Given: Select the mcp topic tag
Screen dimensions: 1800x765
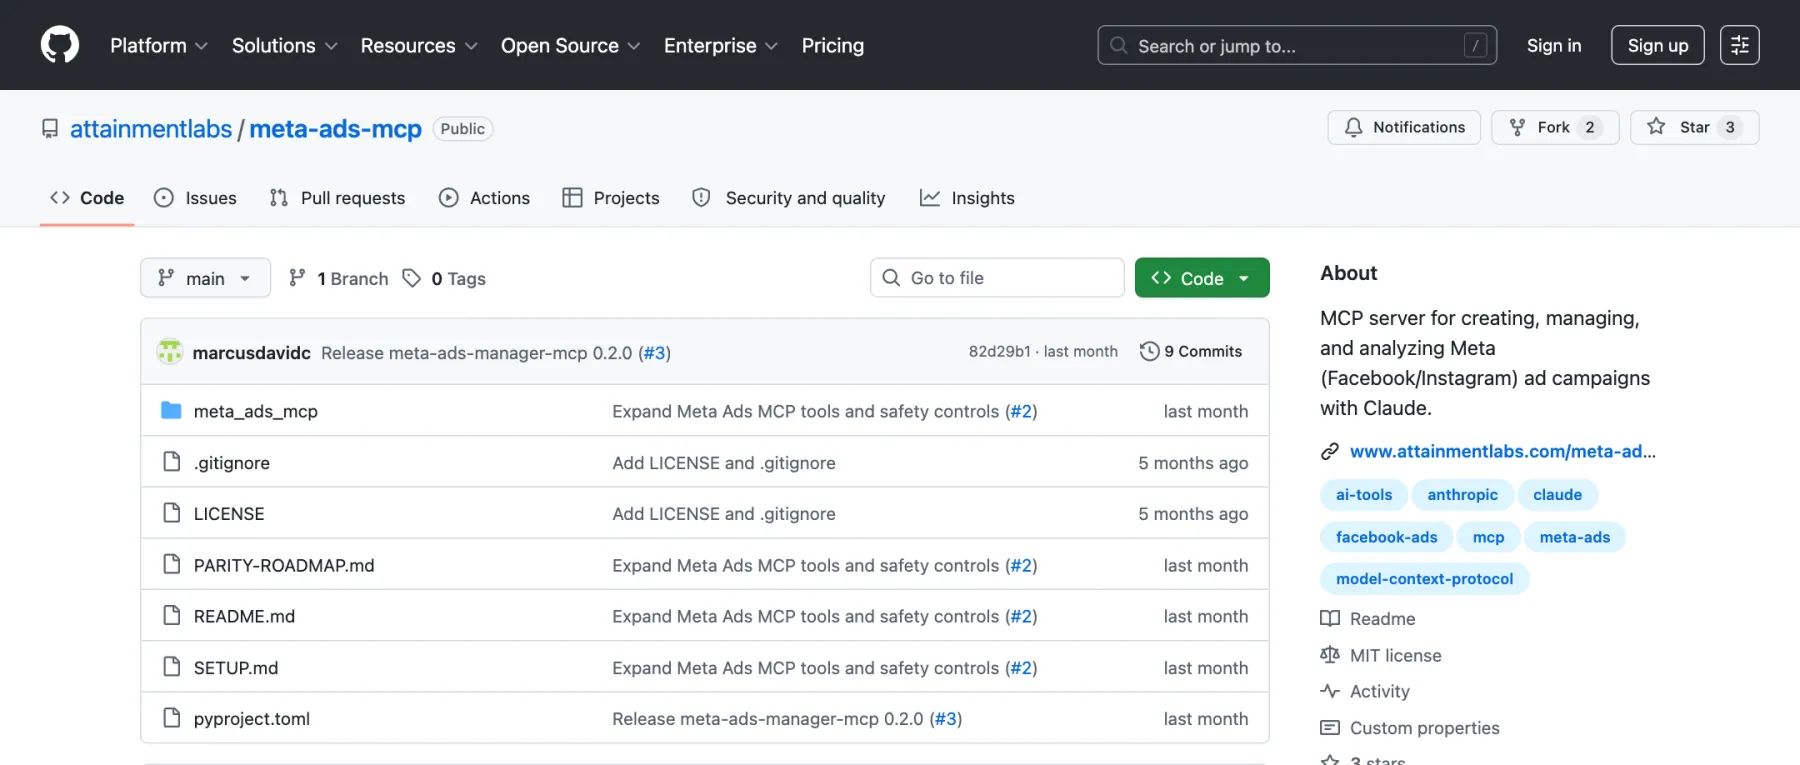Looking at the screenshot, I should [1488, 537].
